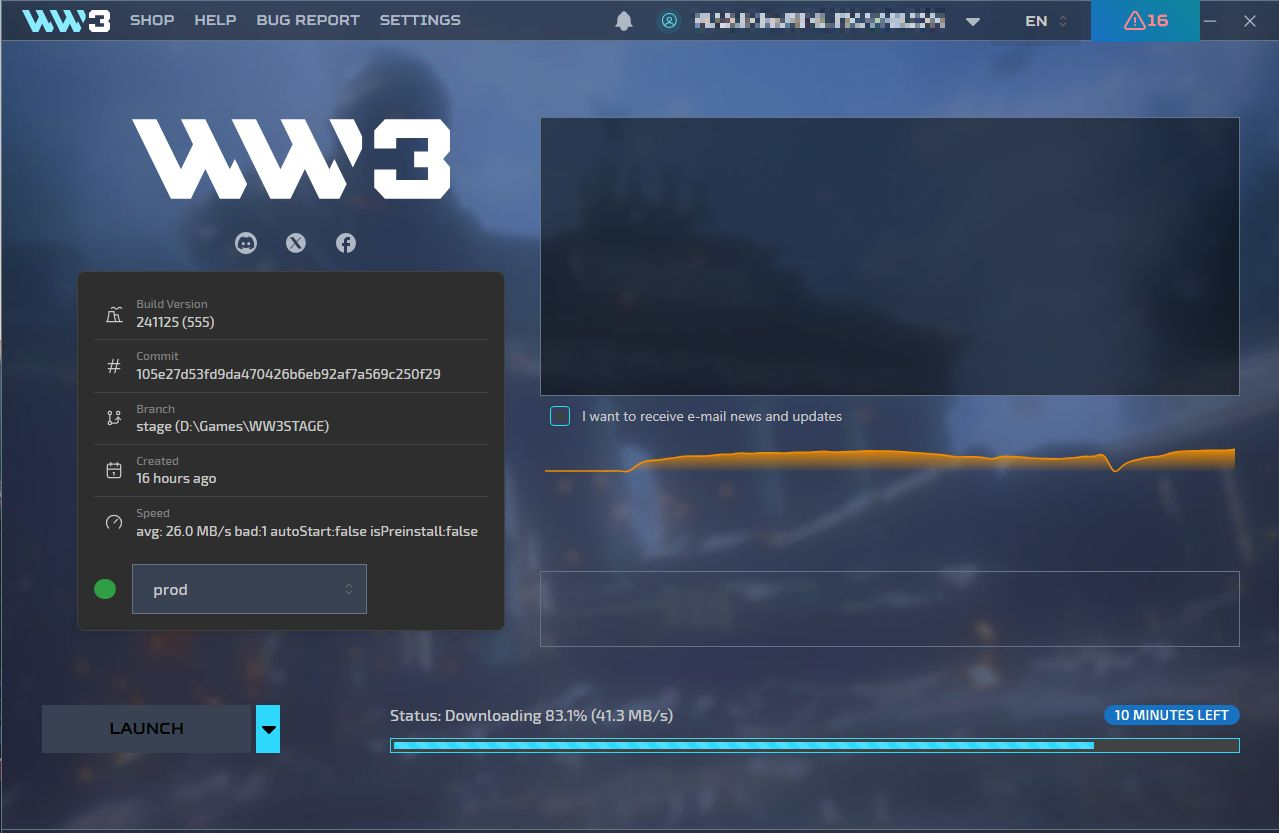The width and height of the screenshot is (1279, 833).
Task: Click build version text 241125 (555)
Action: tap(175, 322)
